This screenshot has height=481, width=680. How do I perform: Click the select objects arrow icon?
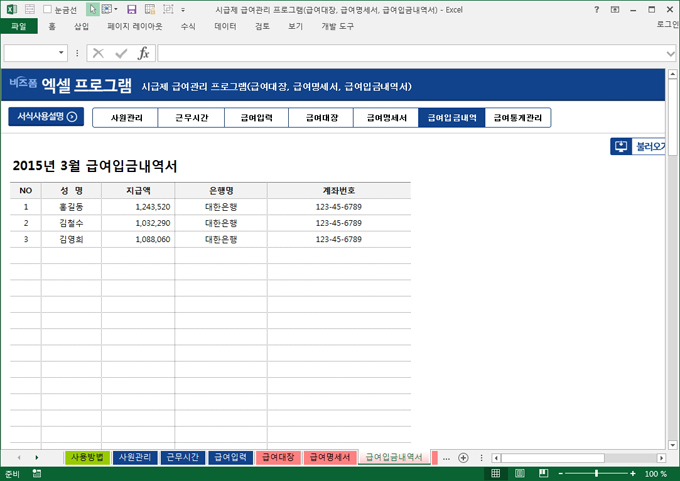point(93,9)
